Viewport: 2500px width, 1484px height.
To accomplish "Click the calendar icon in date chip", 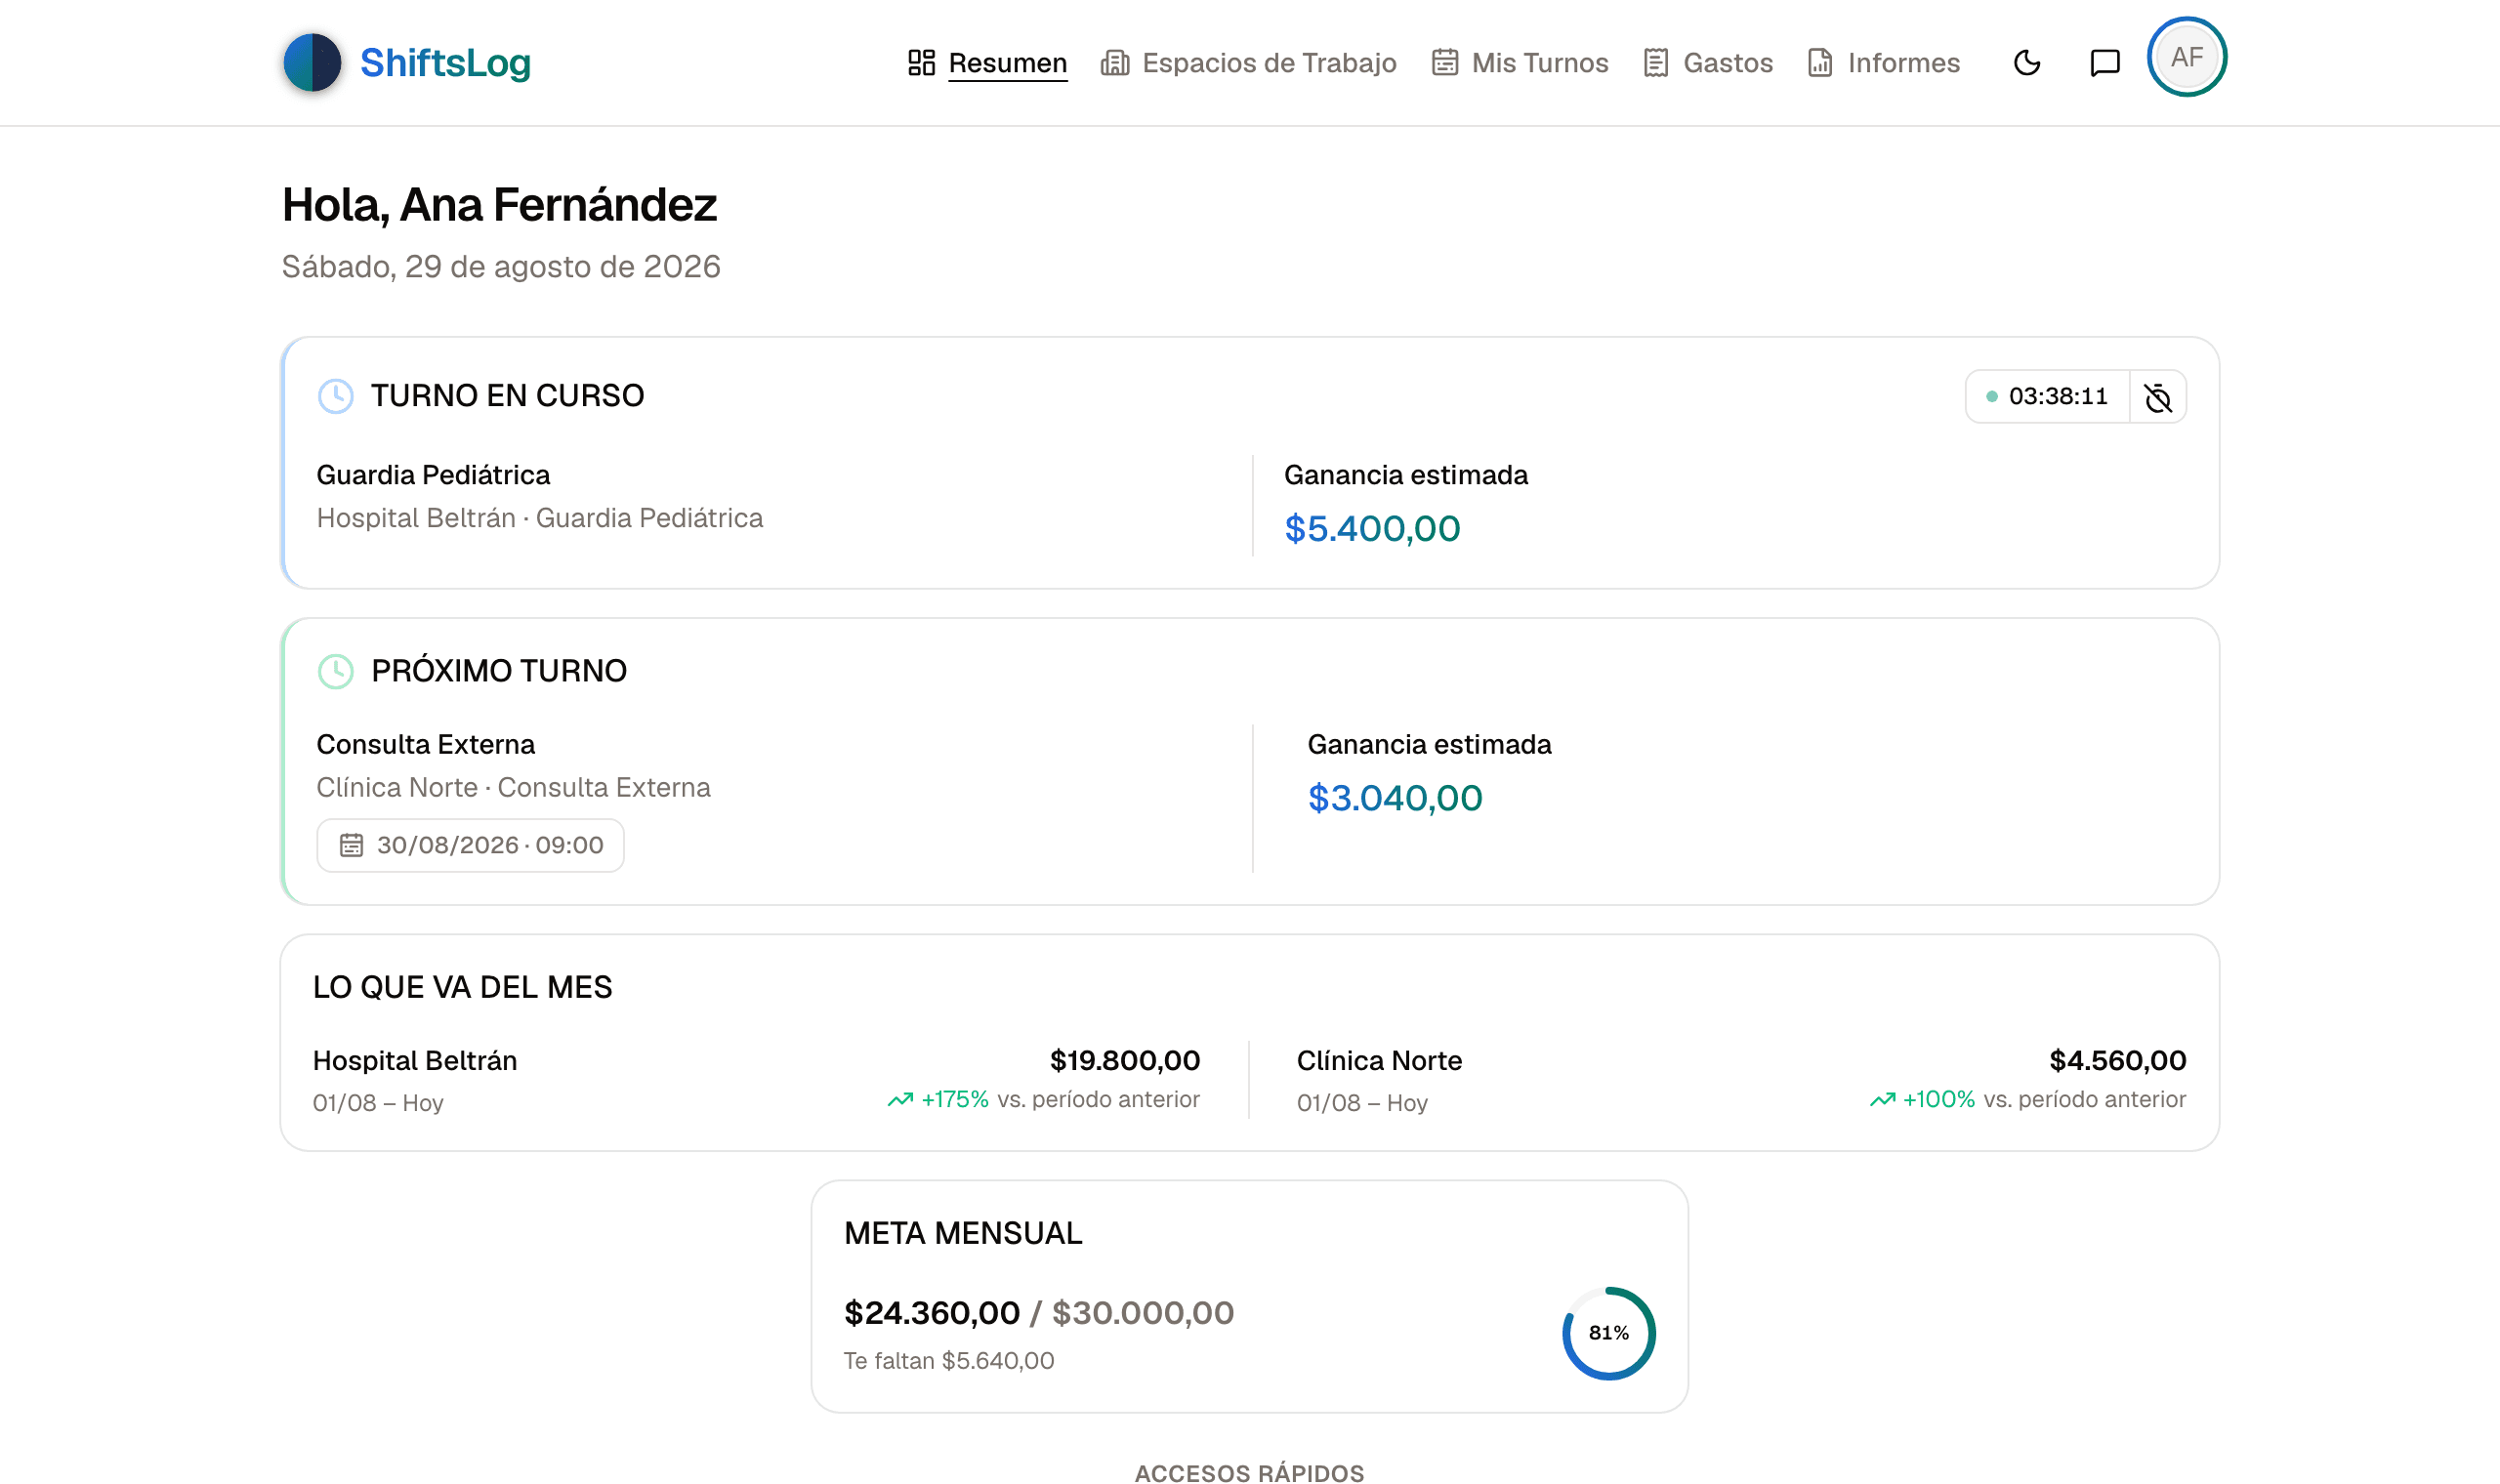I will [x=351, y=845].
